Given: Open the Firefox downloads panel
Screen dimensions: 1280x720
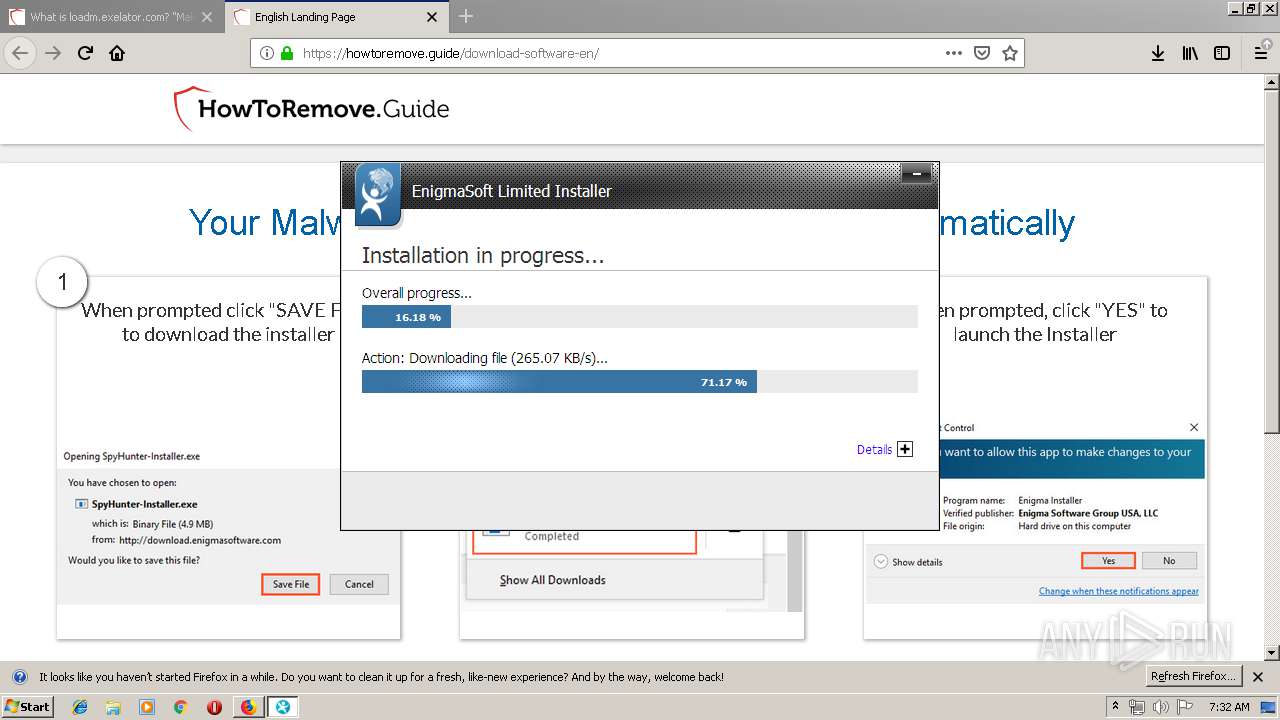Looking at the screenshot, I should [1158, 53].
